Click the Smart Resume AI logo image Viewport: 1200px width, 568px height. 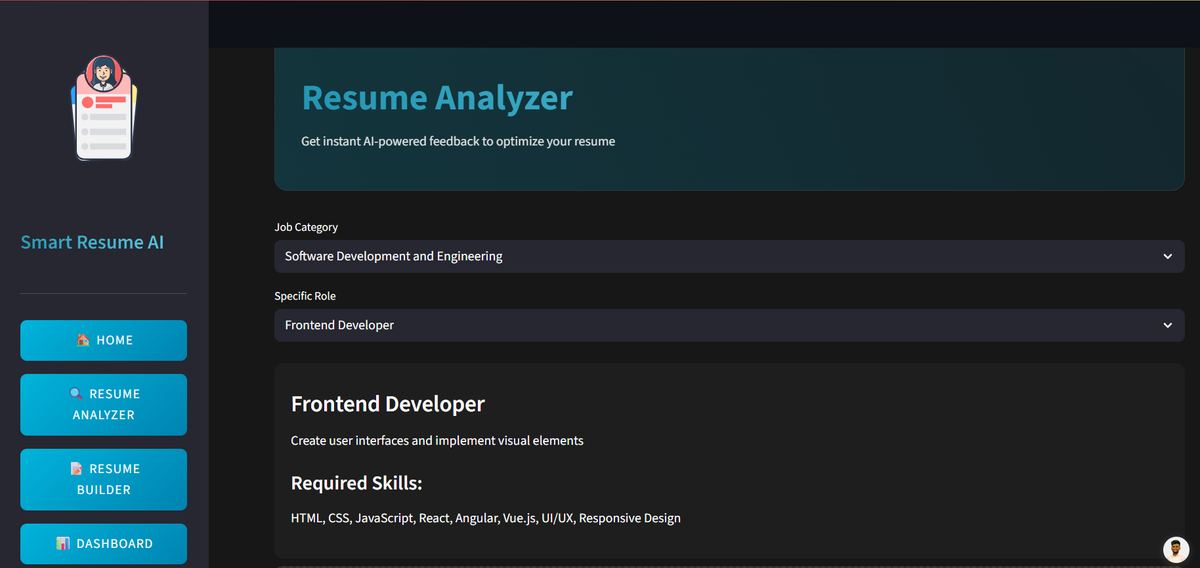(x=104, y=108)
